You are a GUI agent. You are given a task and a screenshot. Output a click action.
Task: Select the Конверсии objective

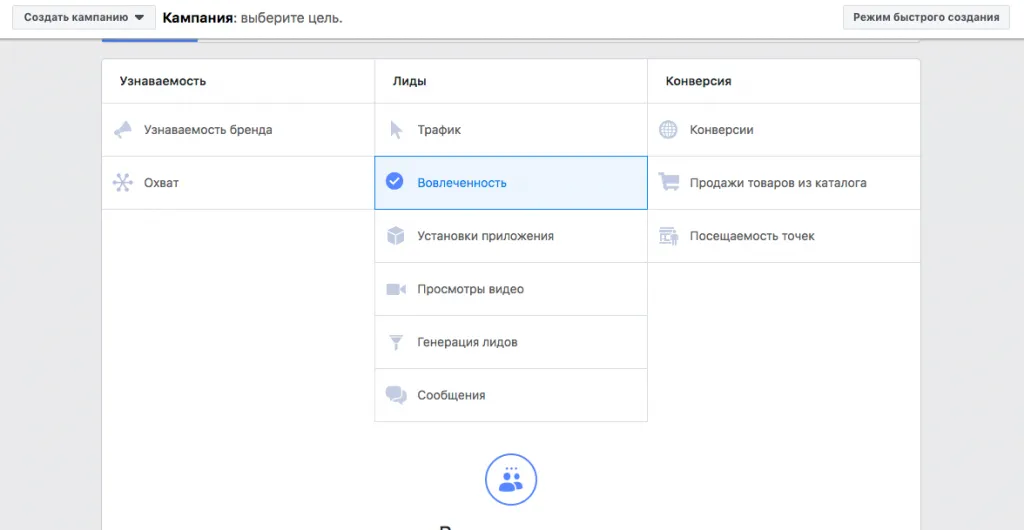coord(784,130)
